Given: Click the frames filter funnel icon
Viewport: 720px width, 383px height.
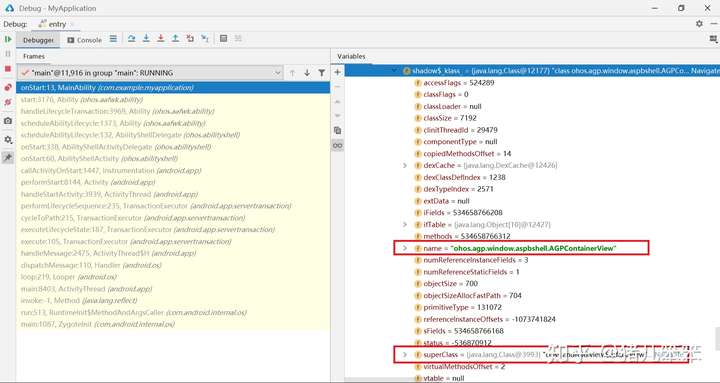Looking at the screenshot, I should [321, 73].
